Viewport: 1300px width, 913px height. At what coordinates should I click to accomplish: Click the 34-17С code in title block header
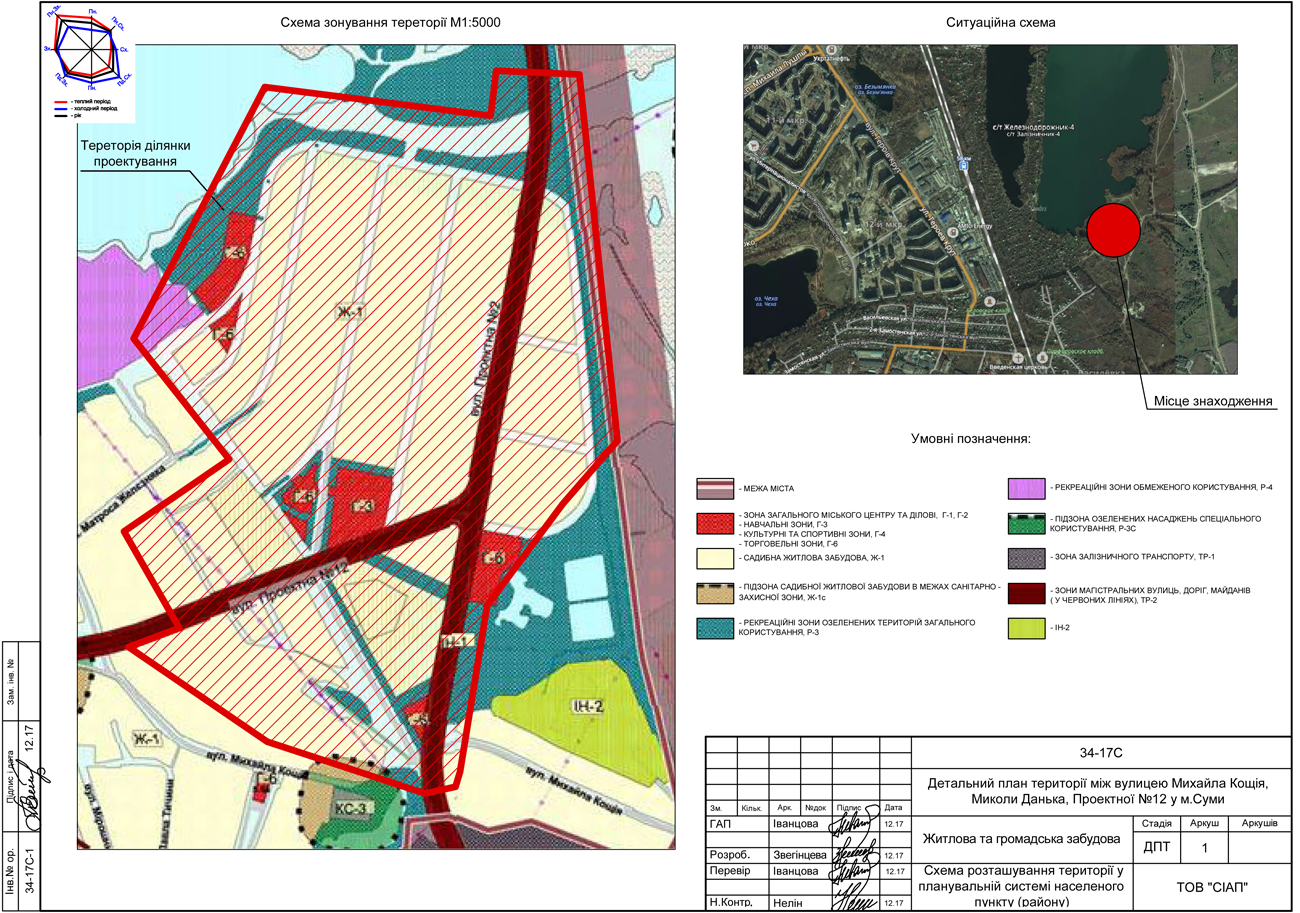pyautogui.click(x=1104, y=751)
